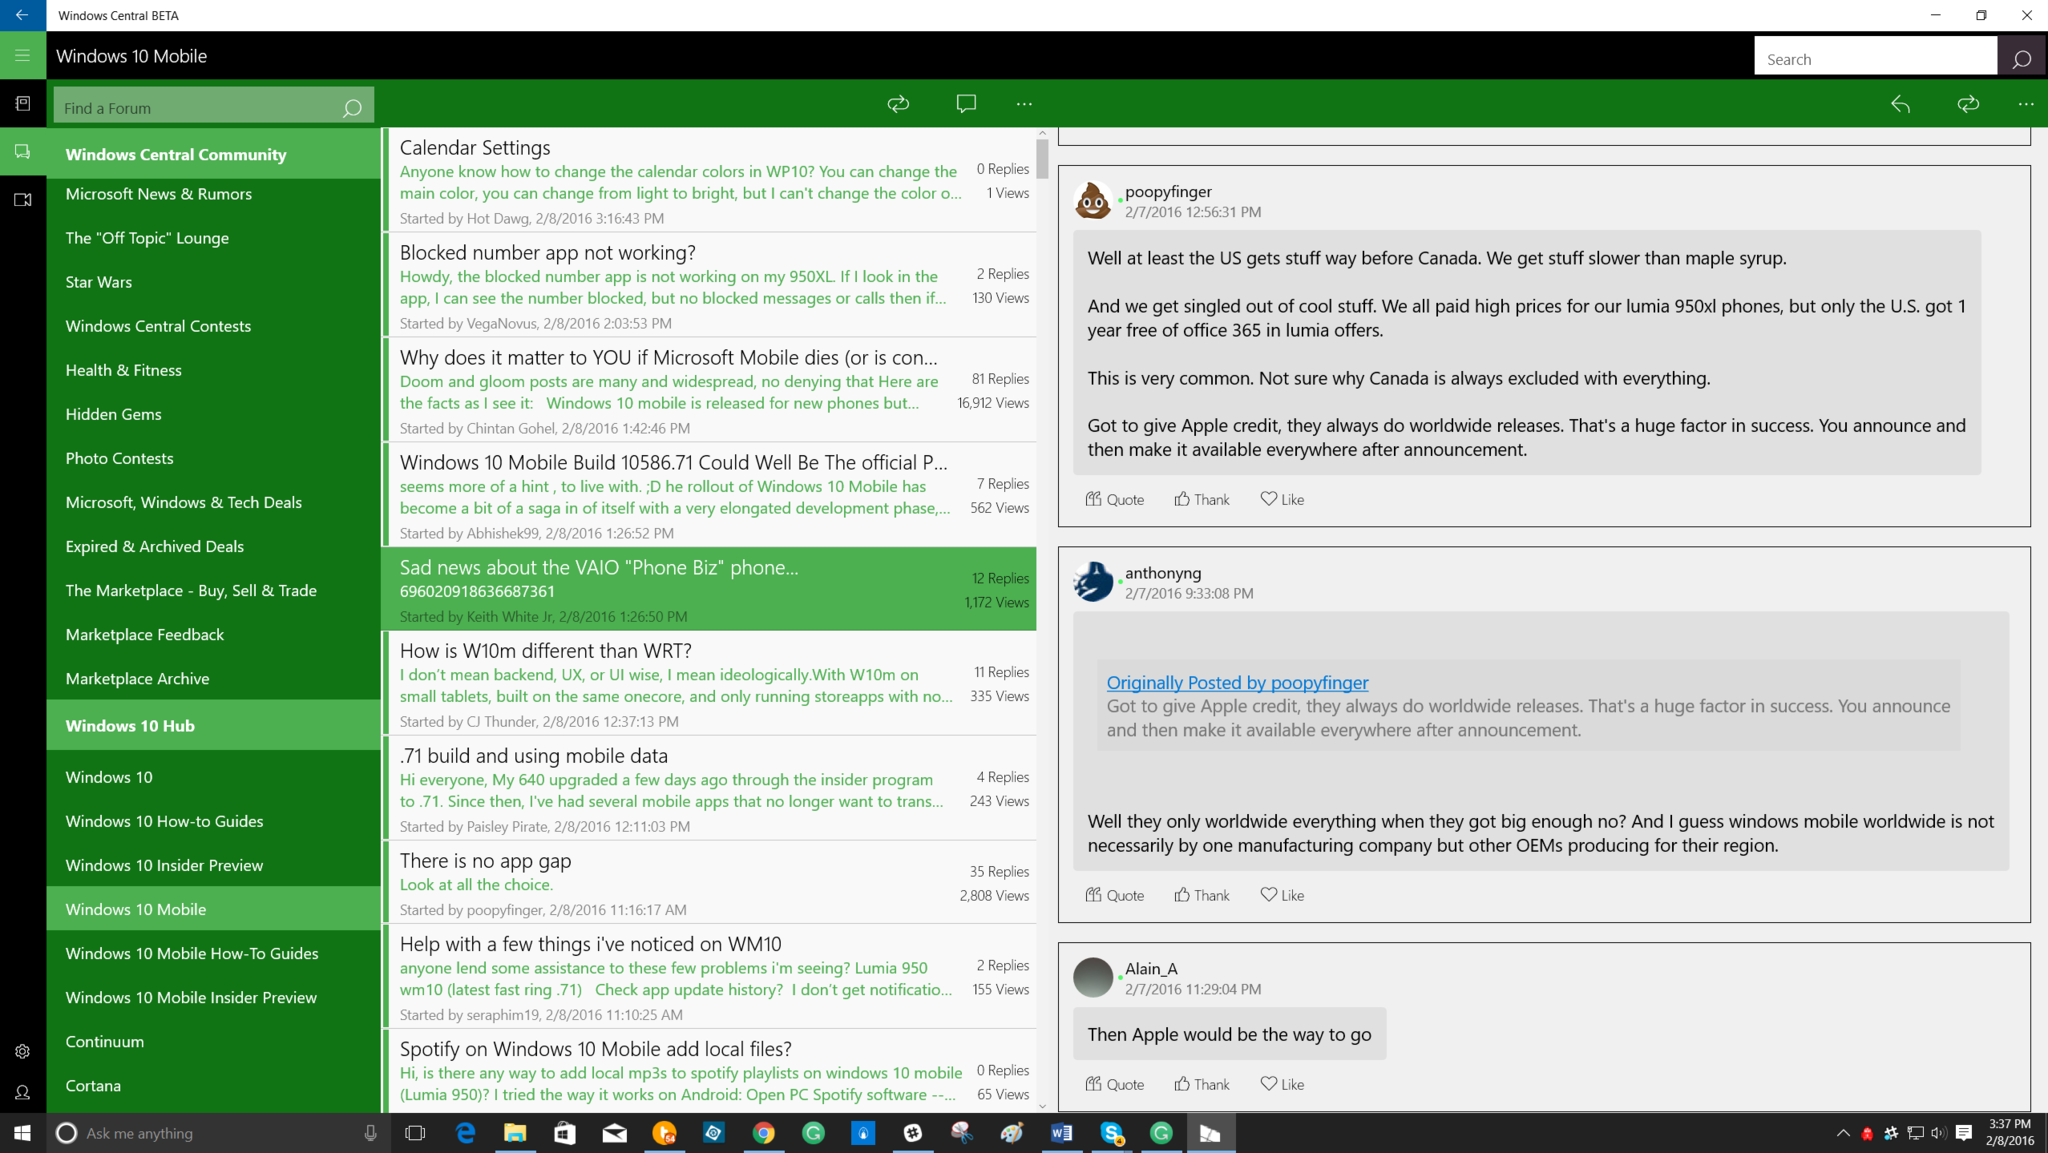
Task: Run search with magnifier button
Action: point(2021,59)
